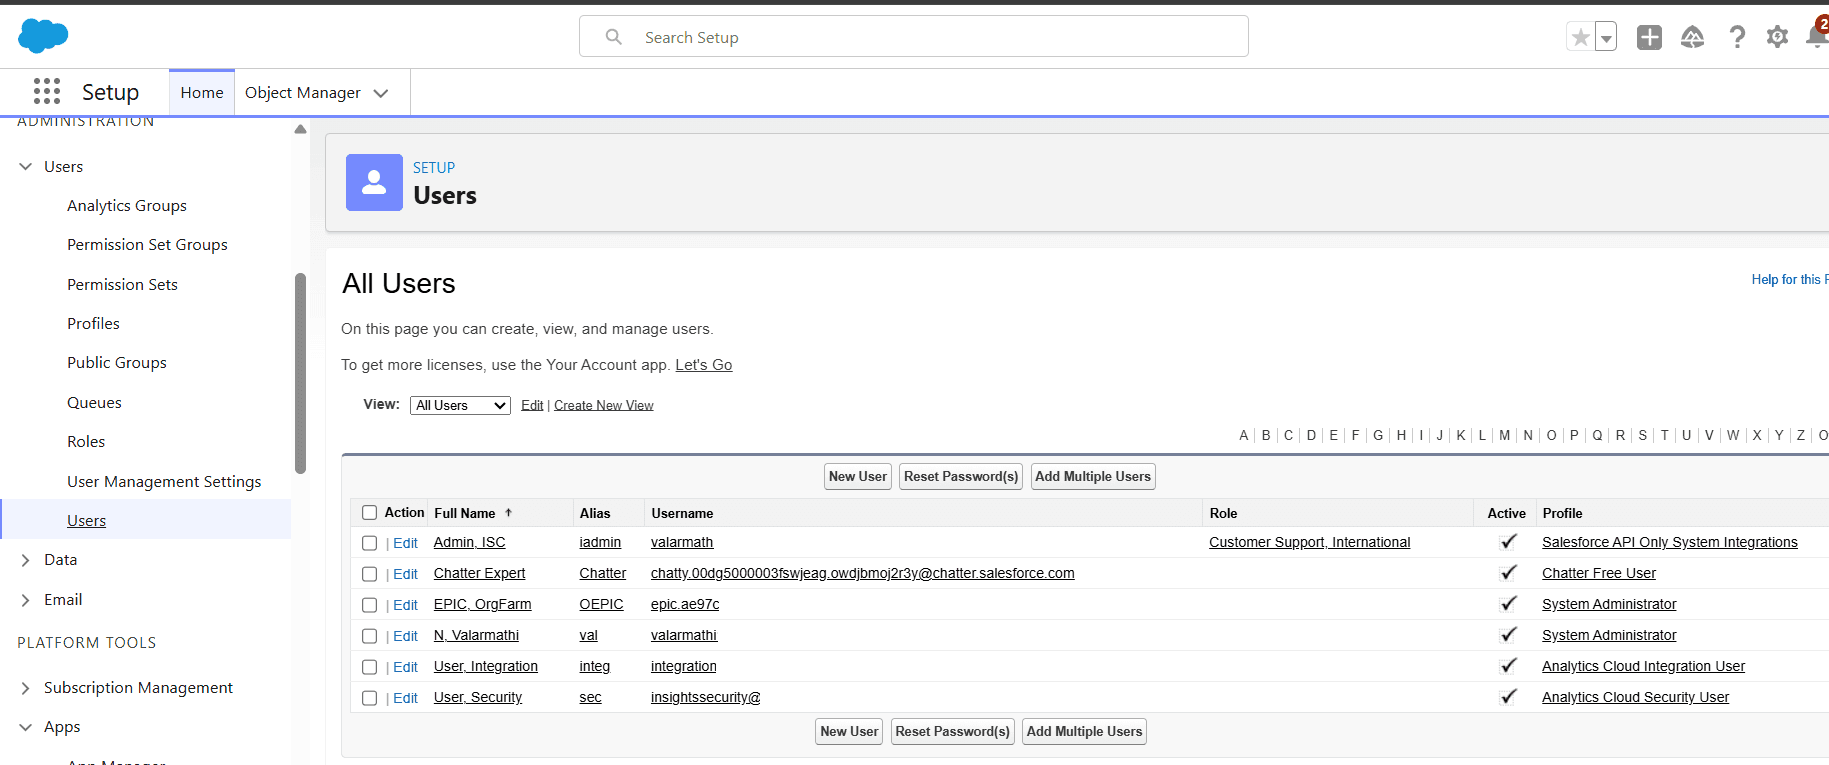Open Salesforce API Only System Integrations profile
The image size is (1829, 765).
point(1669,543)
